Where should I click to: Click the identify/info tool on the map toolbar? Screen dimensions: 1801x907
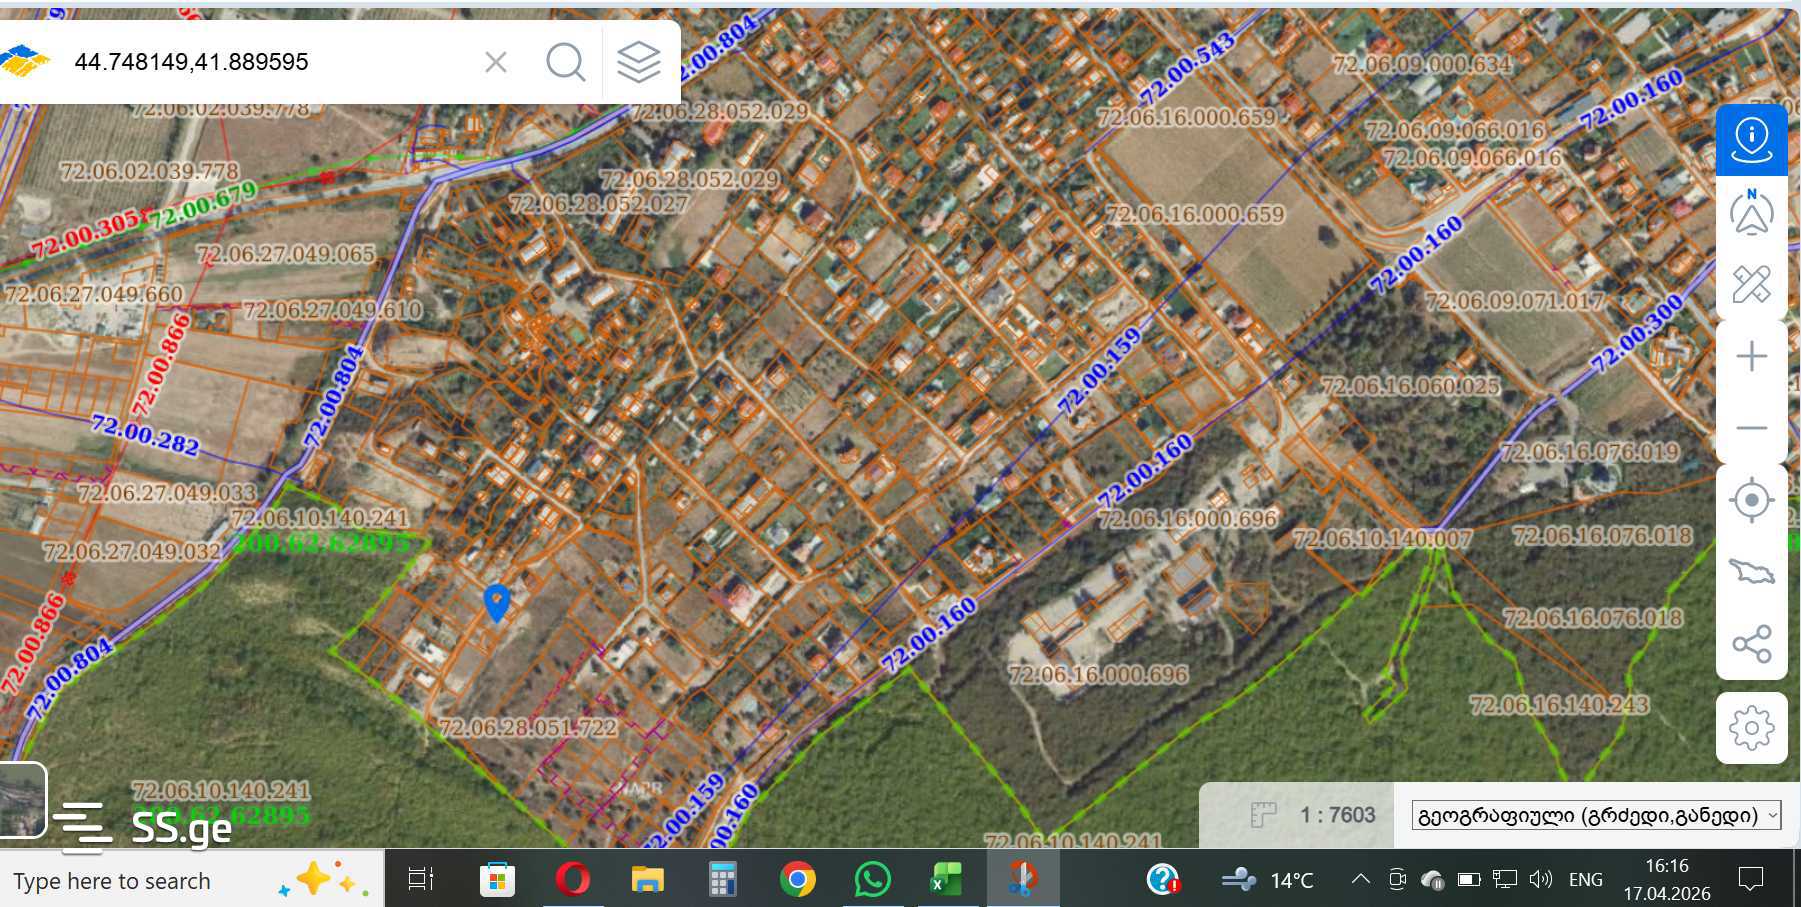coord(1751,141)
